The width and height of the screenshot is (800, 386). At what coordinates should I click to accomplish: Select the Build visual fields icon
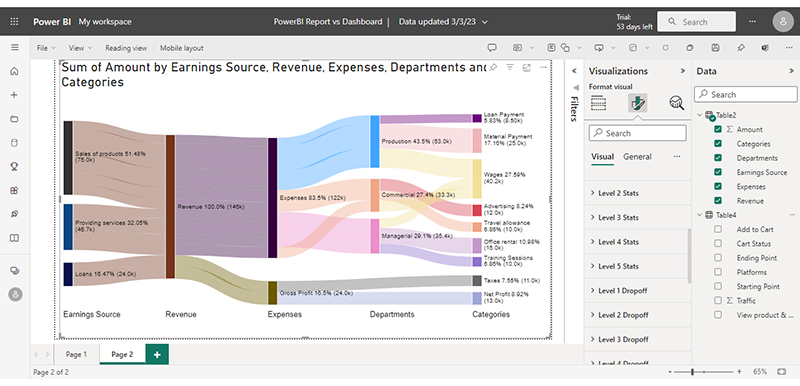pos(598,103)
